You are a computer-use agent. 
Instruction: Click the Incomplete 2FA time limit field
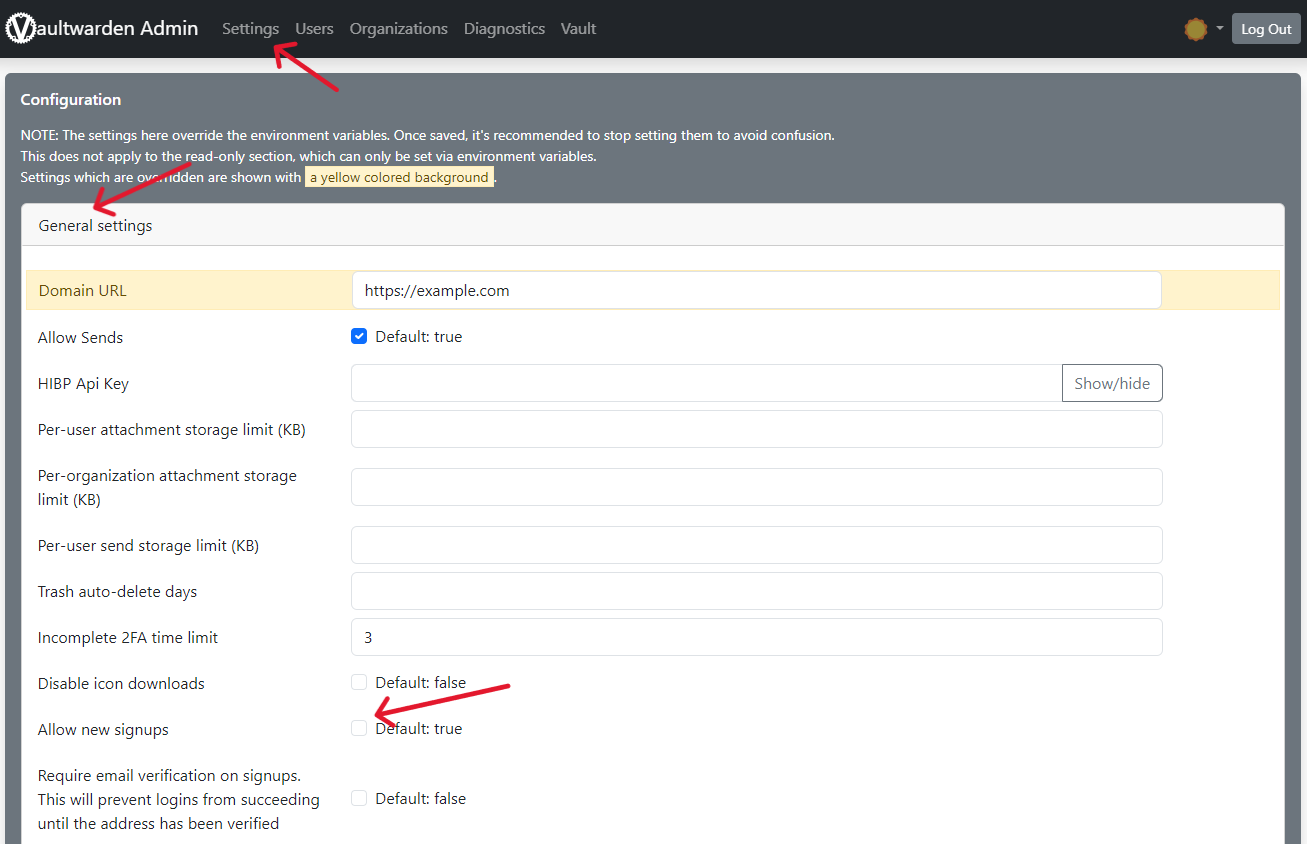coord(756,637)
